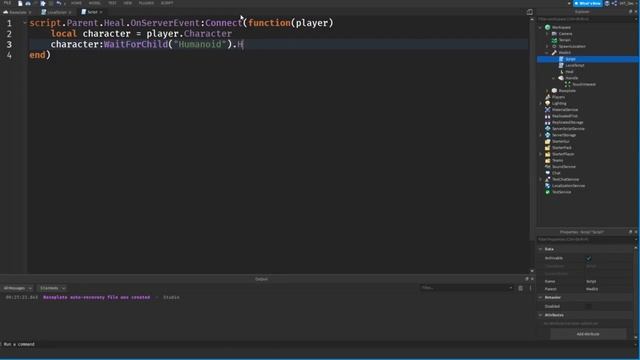Click the StarterPlayer folder icon

548,154
